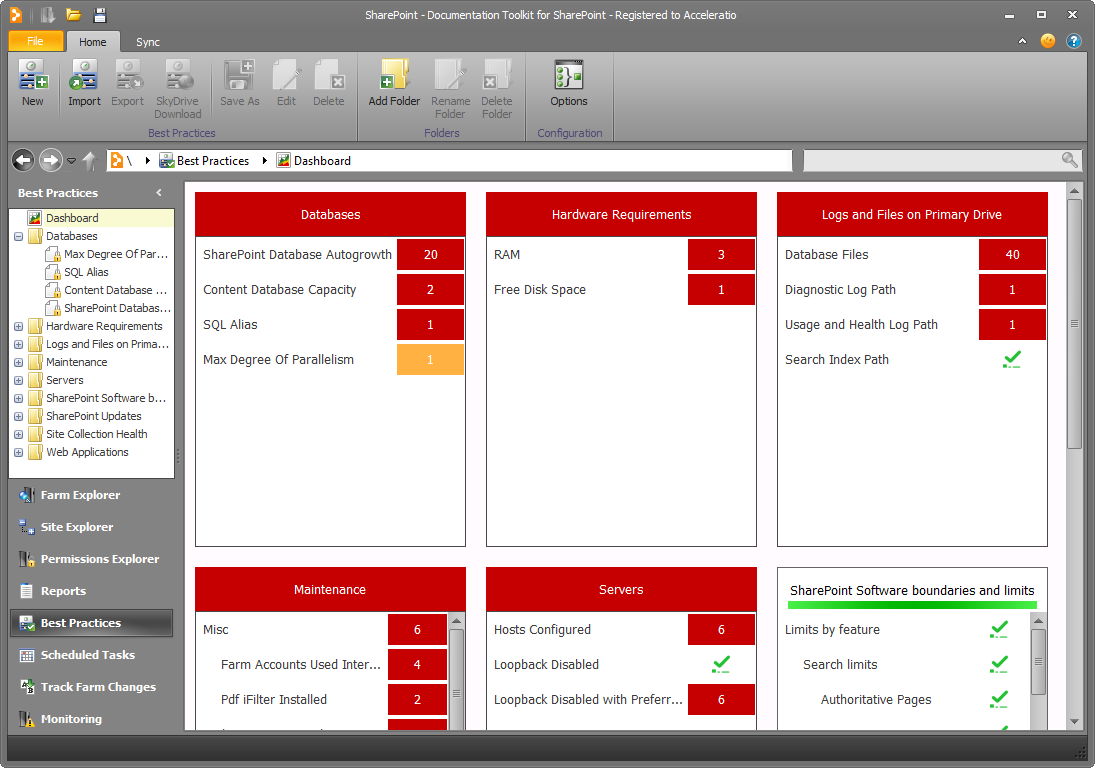Expand the Web Applications tree node
This screenshot has height=768, width=1095.
(x=19, y=453)
